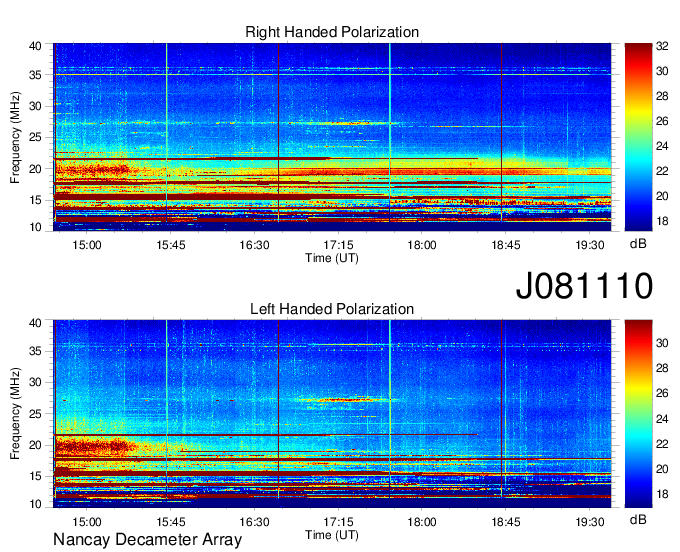Click Frequency (MHz) axis label of Left Handed plot
Image resolution: width=680 pixels, height=552 pixels.
(x=15, y=414)
